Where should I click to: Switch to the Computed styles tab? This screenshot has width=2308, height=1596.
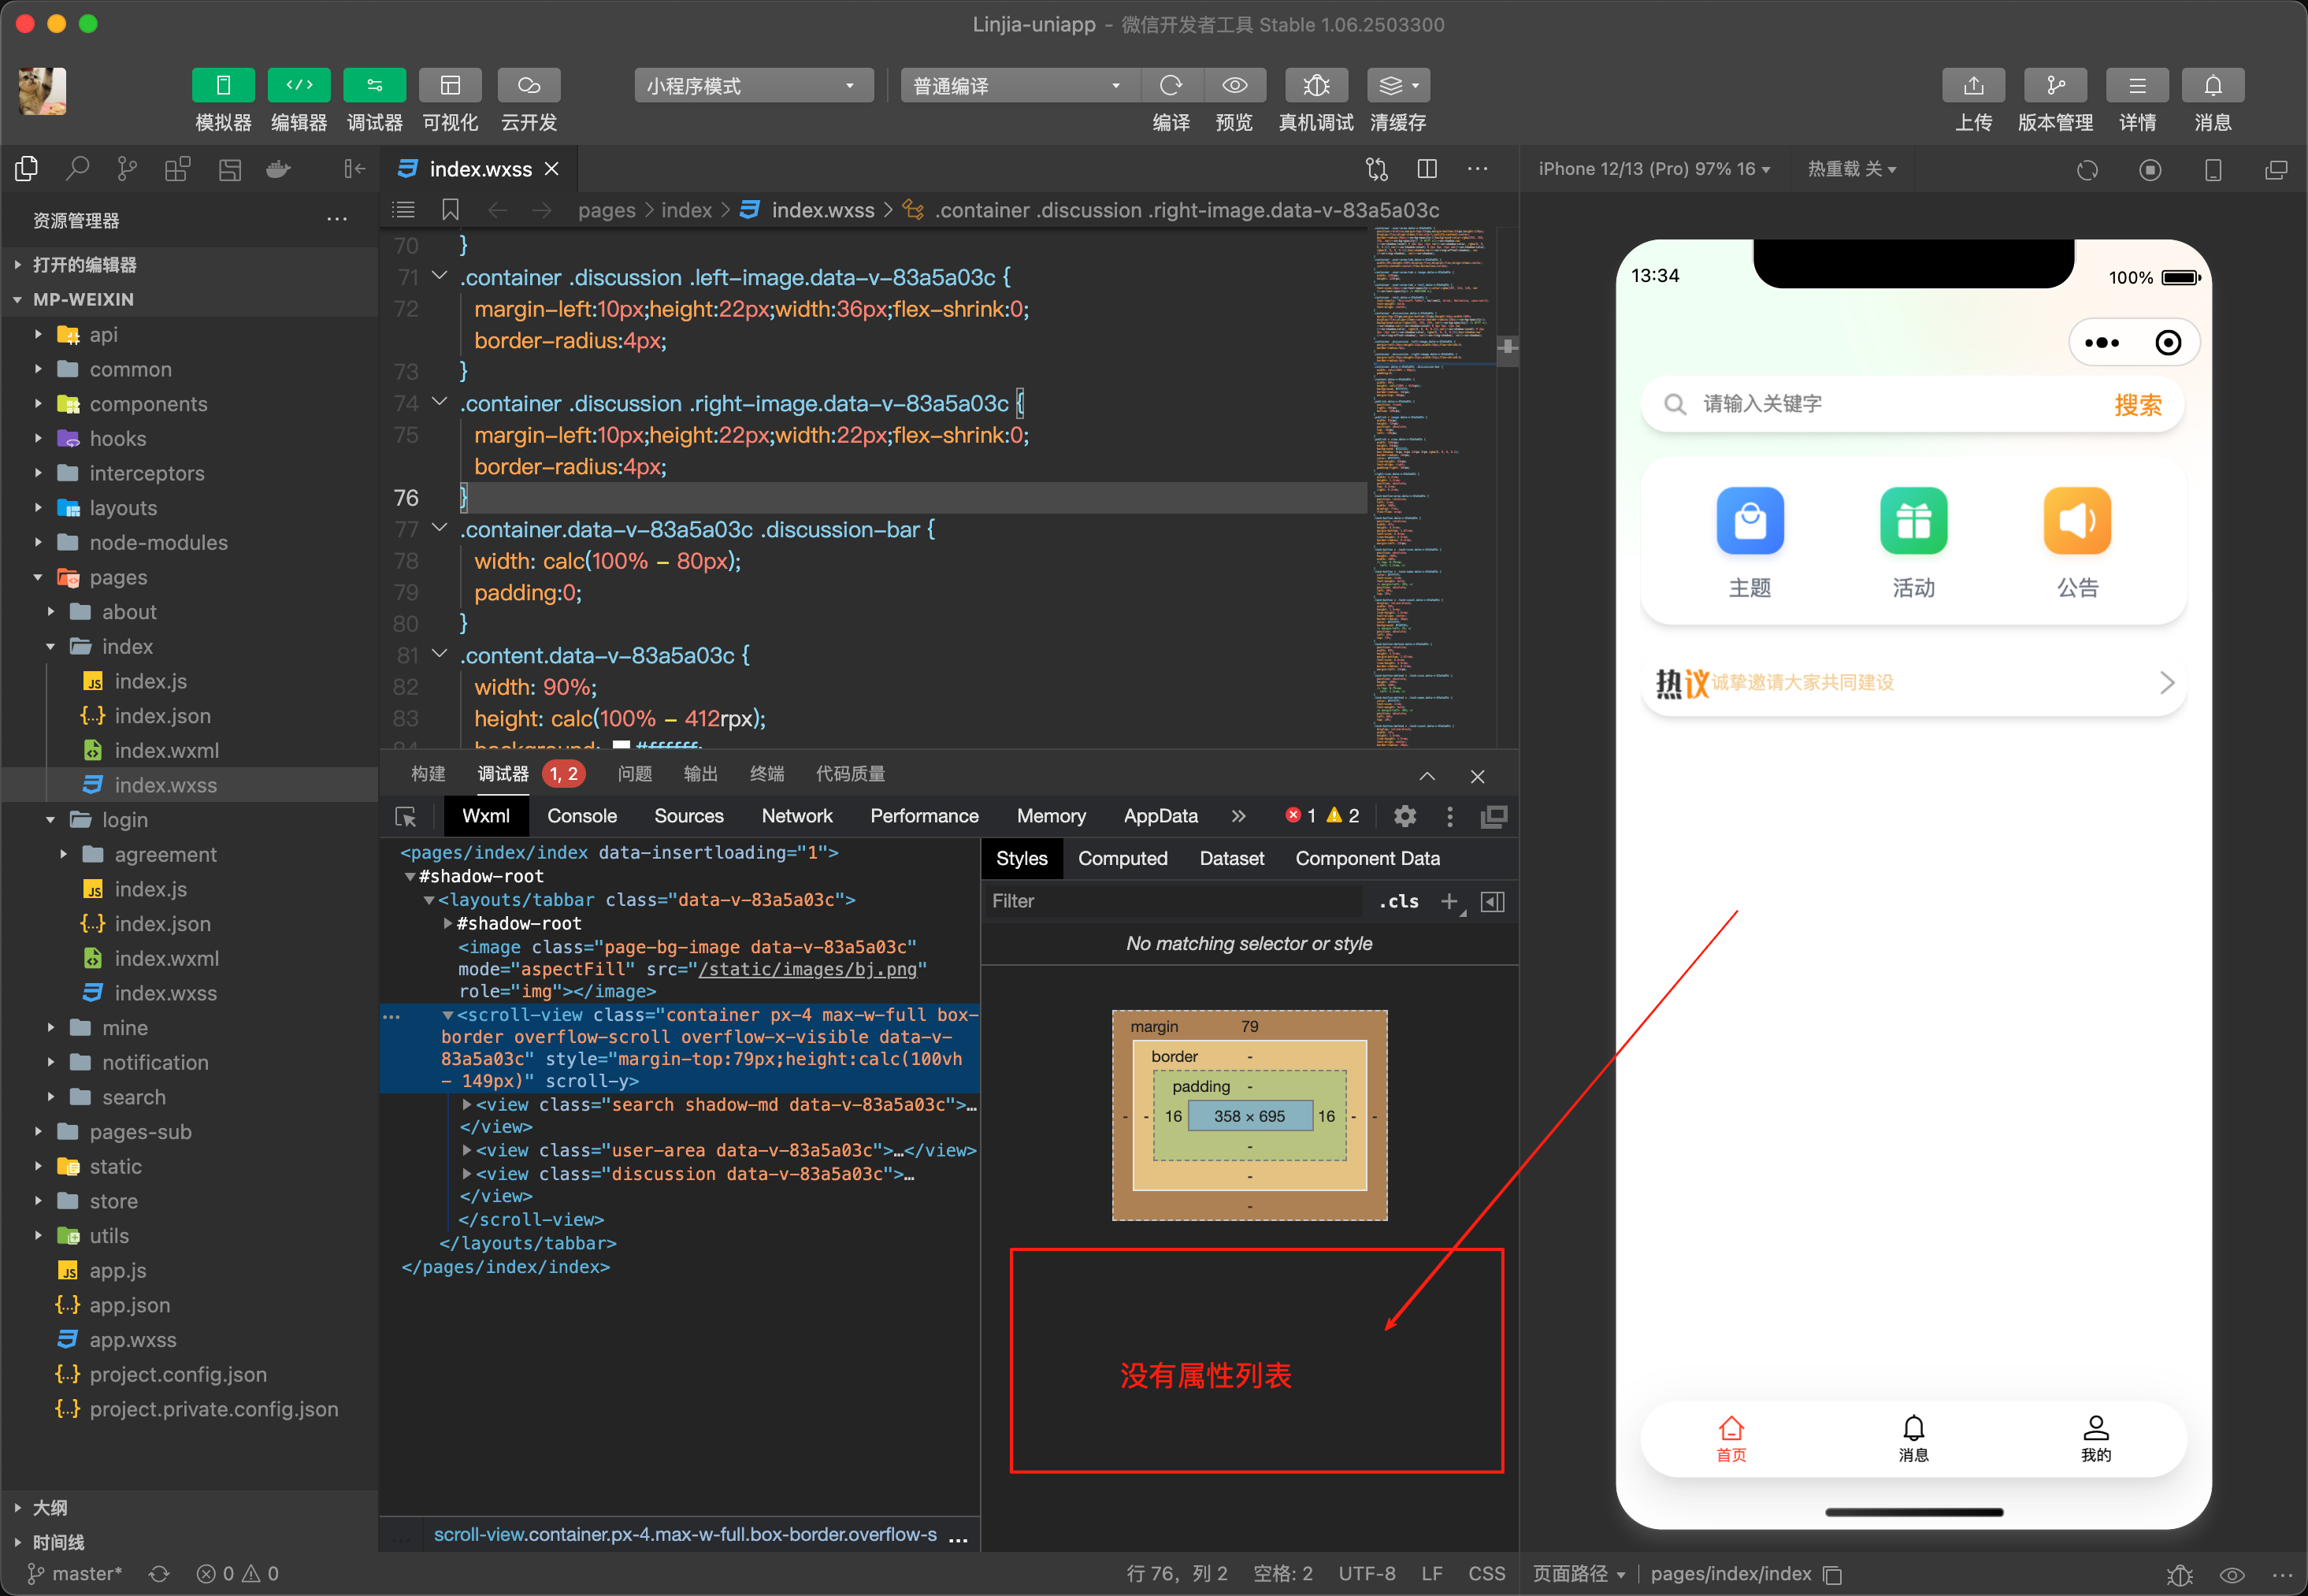[1122, 859]
